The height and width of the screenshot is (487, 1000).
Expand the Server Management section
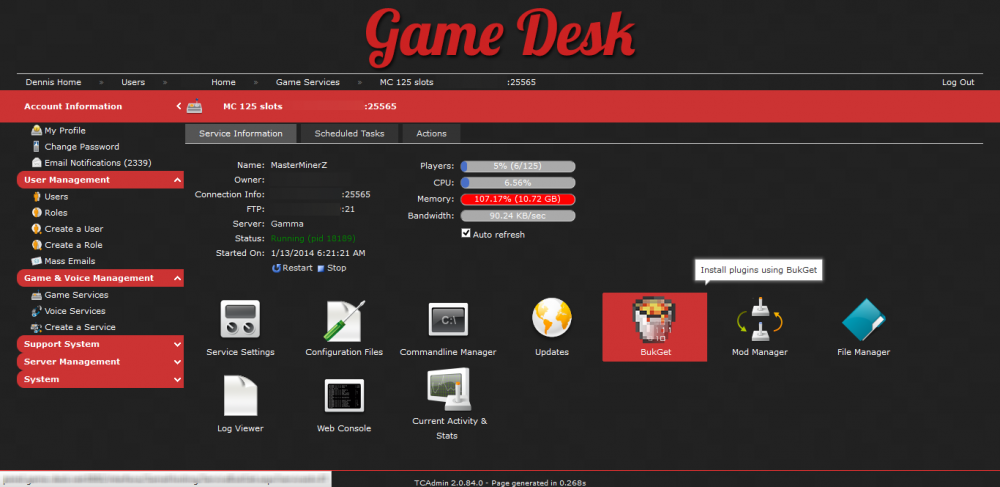(x=100, y=361)
